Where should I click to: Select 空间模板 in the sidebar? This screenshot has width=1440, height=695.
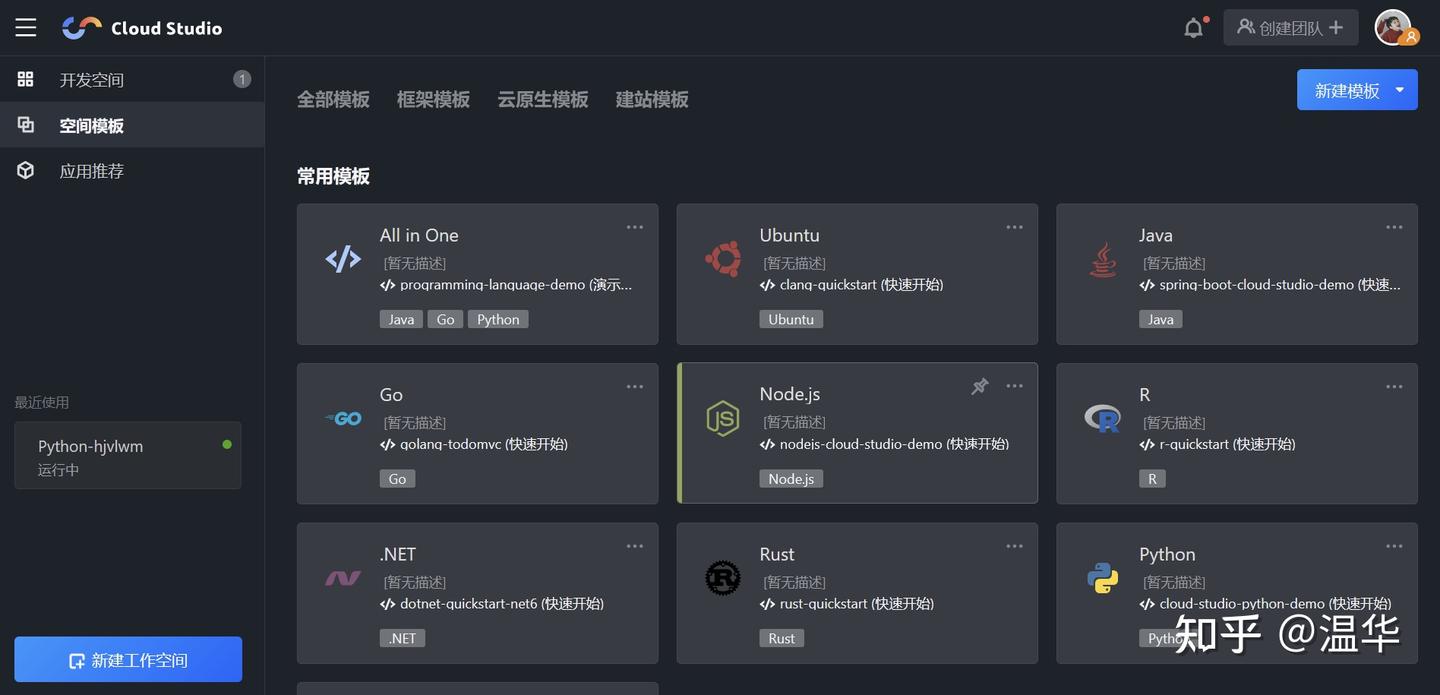[x=132, y=125]
